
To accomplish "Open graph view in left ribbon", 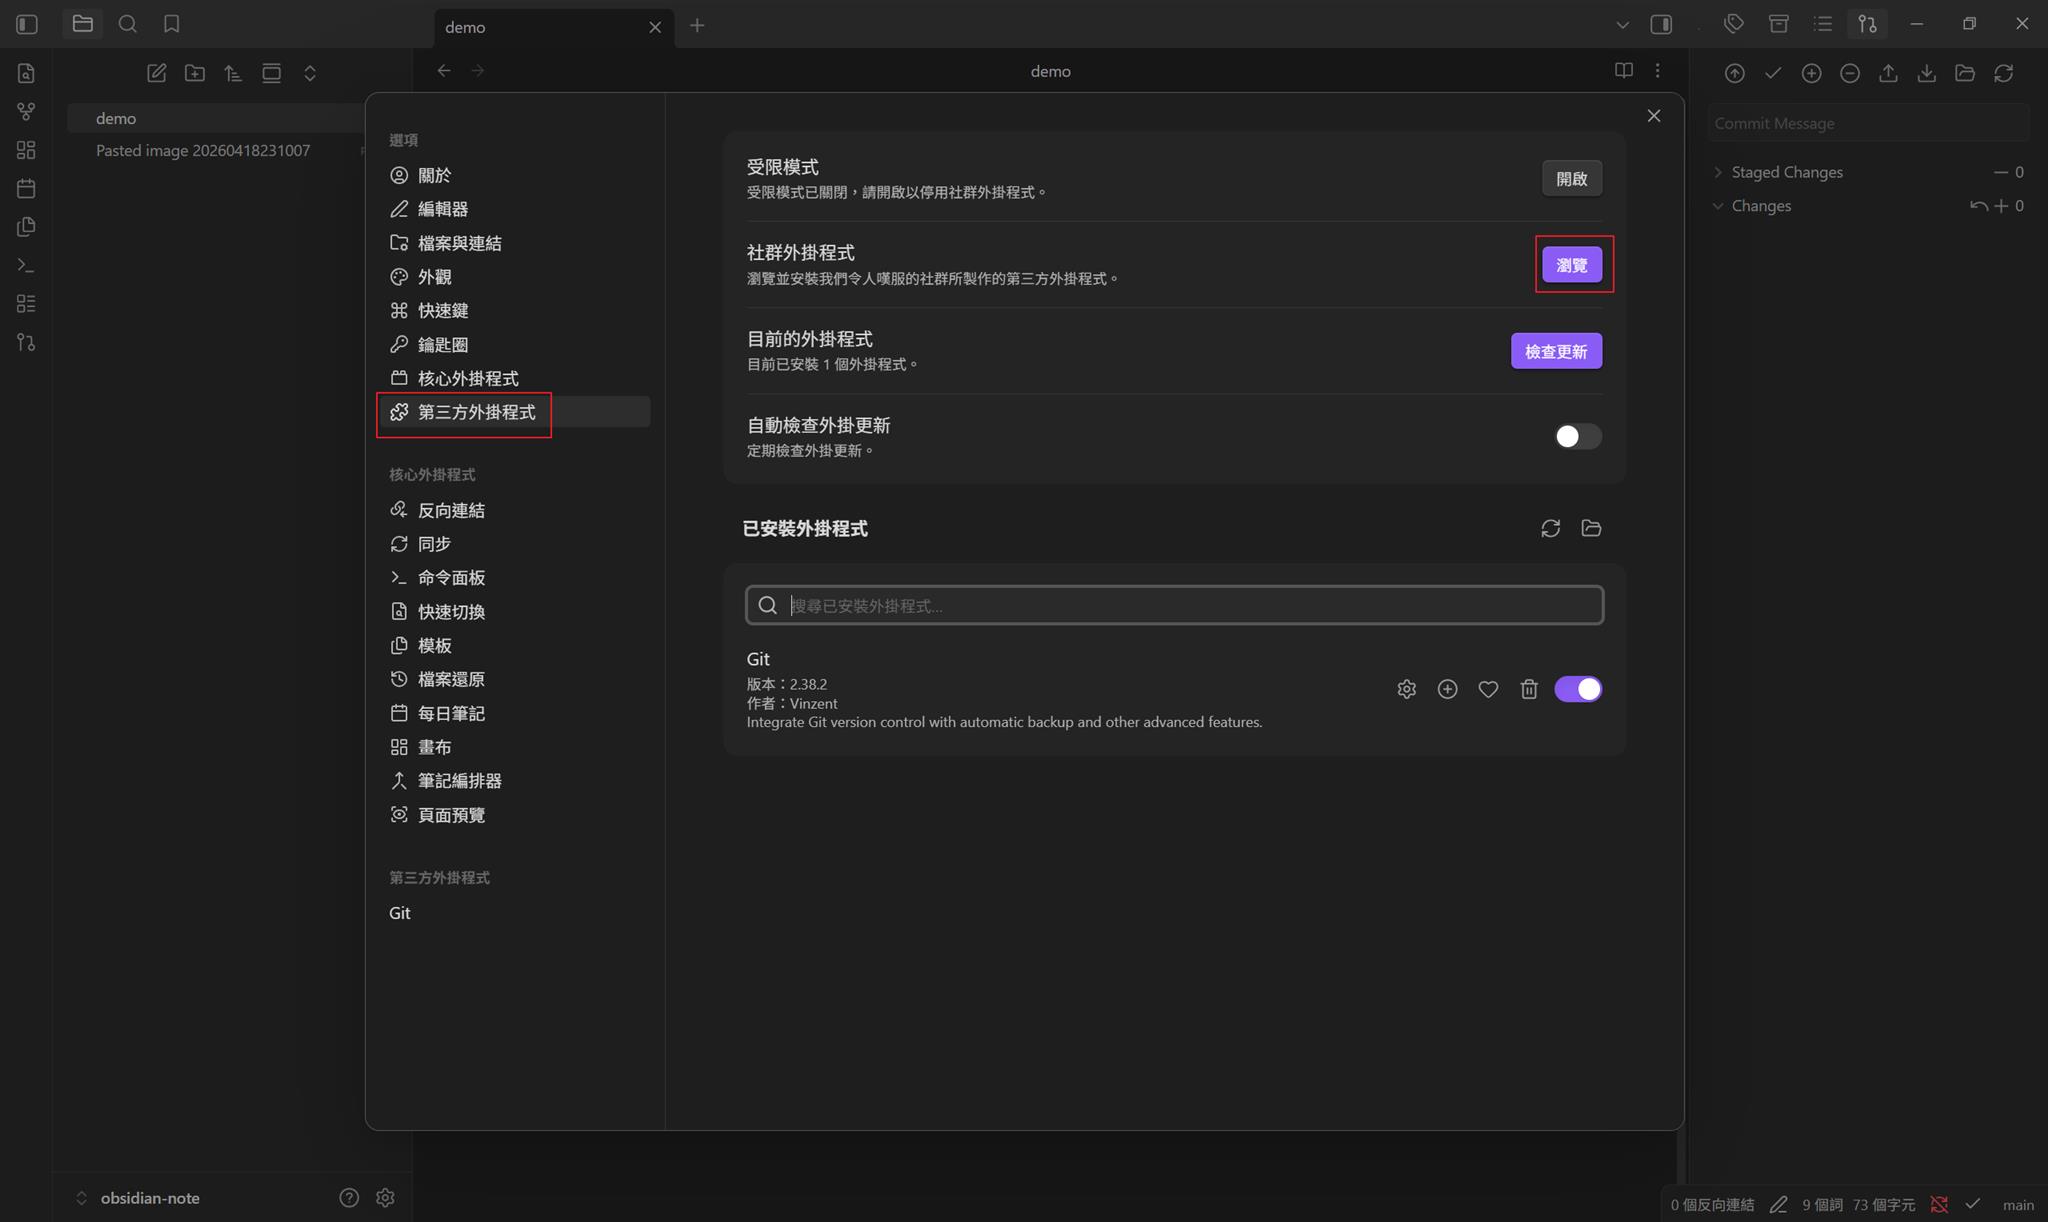I will [x=26, y=111].
